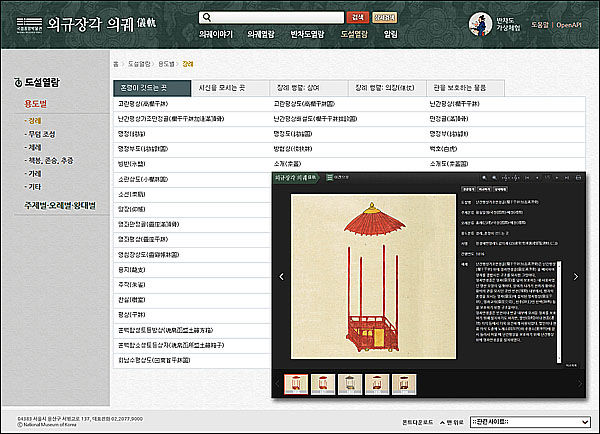Select the 장례 행렬: 상여 tab

pyautogui.click(x=309, y=88)
